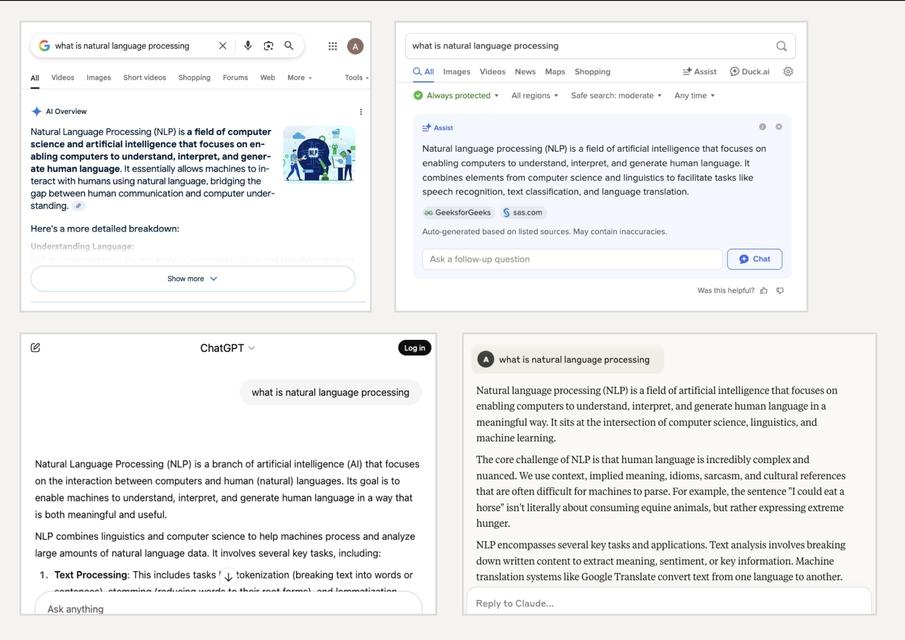
Task: Select the DuckDuckGo All tab
Action: (424, 72)
